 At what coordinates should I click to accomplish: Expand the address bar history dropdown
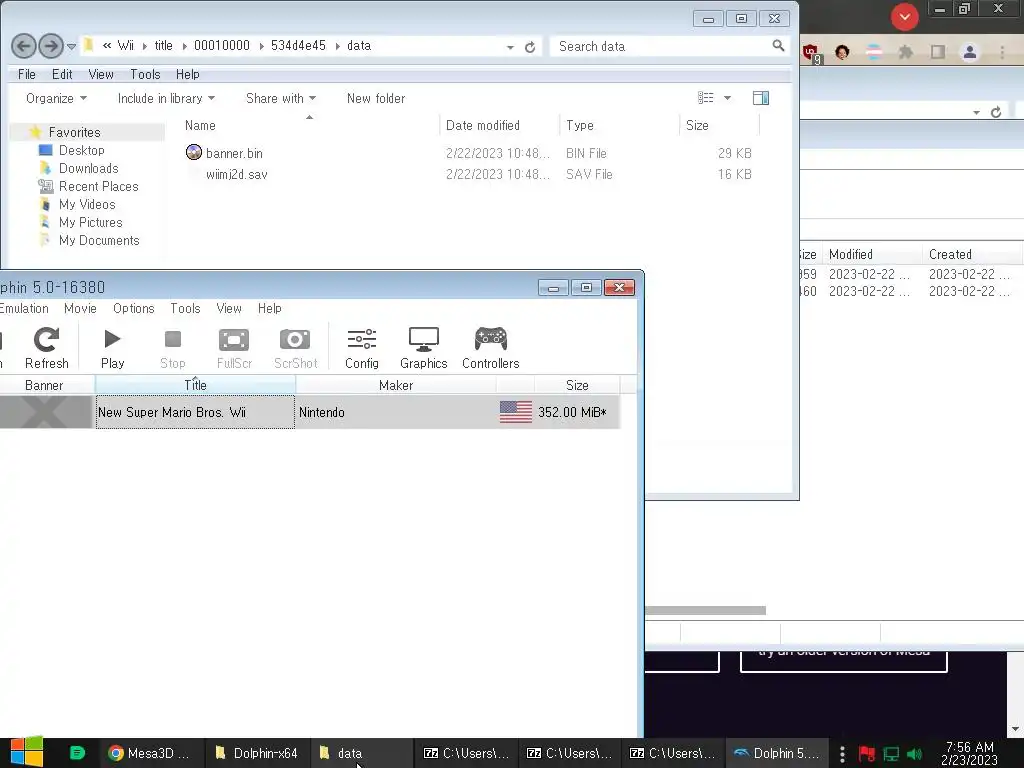[510, 47]
